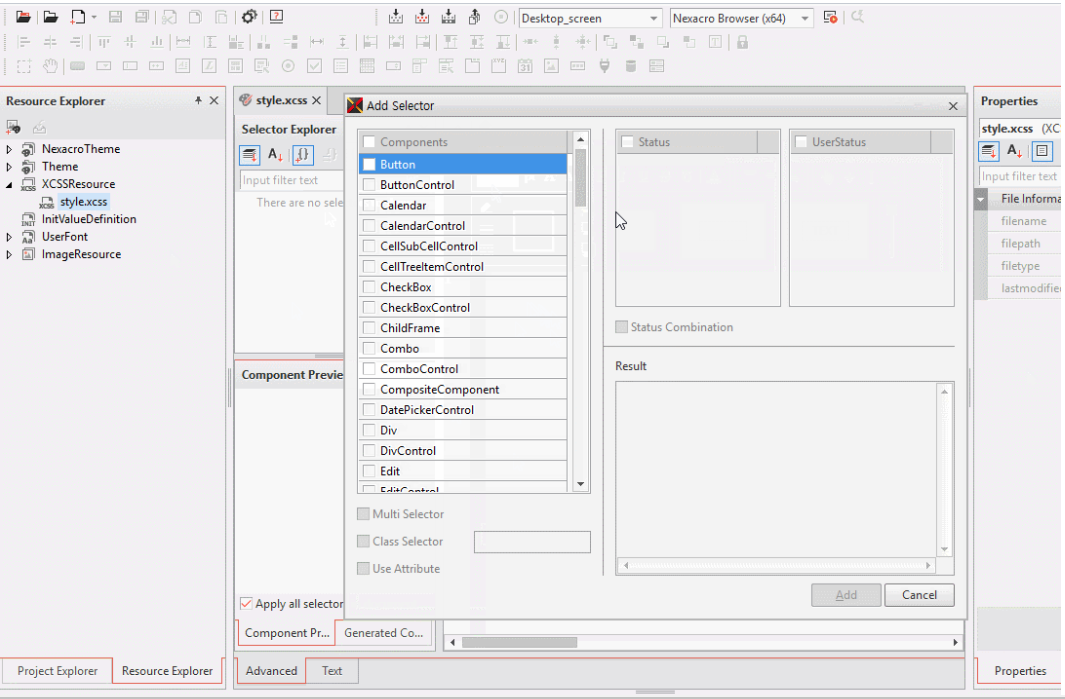The height and width of the screenshot is (699, 1065).
Task: Collapse the XCSSResource tree node
Action: click(x=9, y=184)
